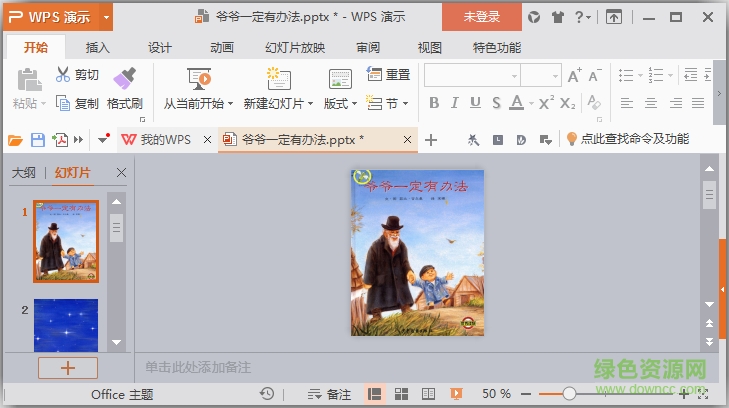Open bullet list style dropdown
729x408 pixels.
(640, 75)
